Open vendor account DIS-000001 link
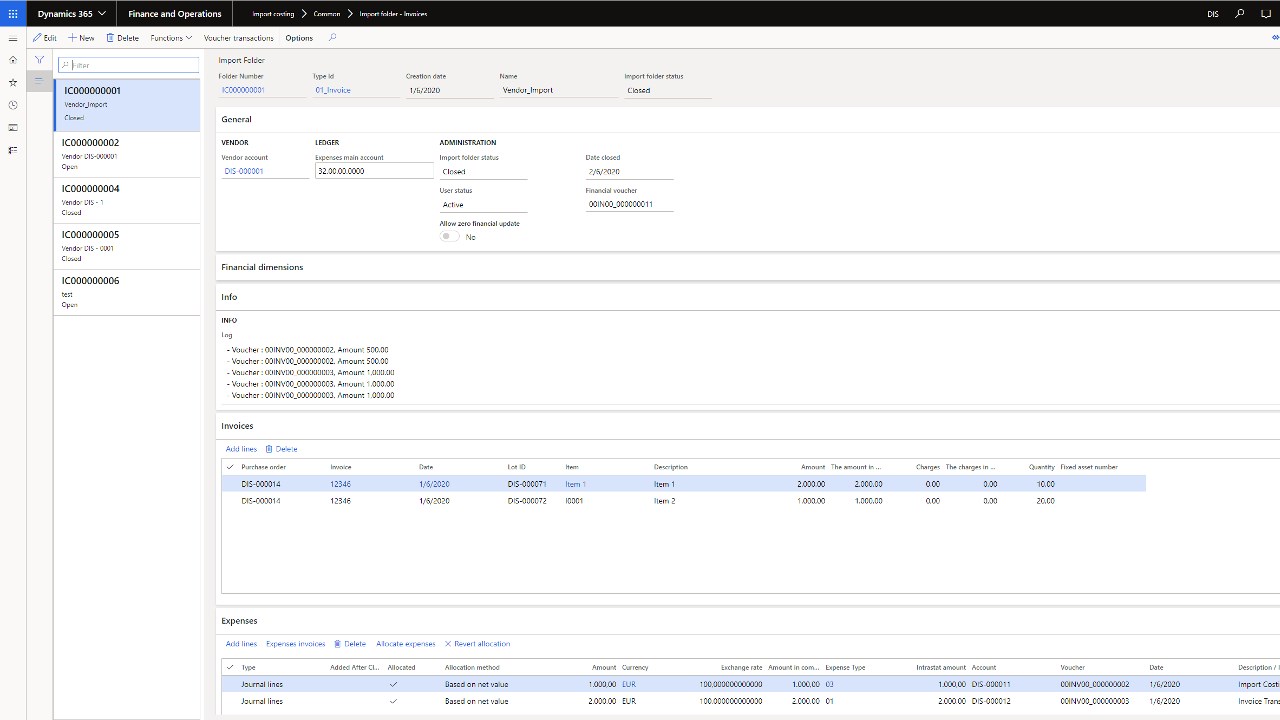Image resolution: width=1280 pixels, height=720 pixels. tap(245, 171)
